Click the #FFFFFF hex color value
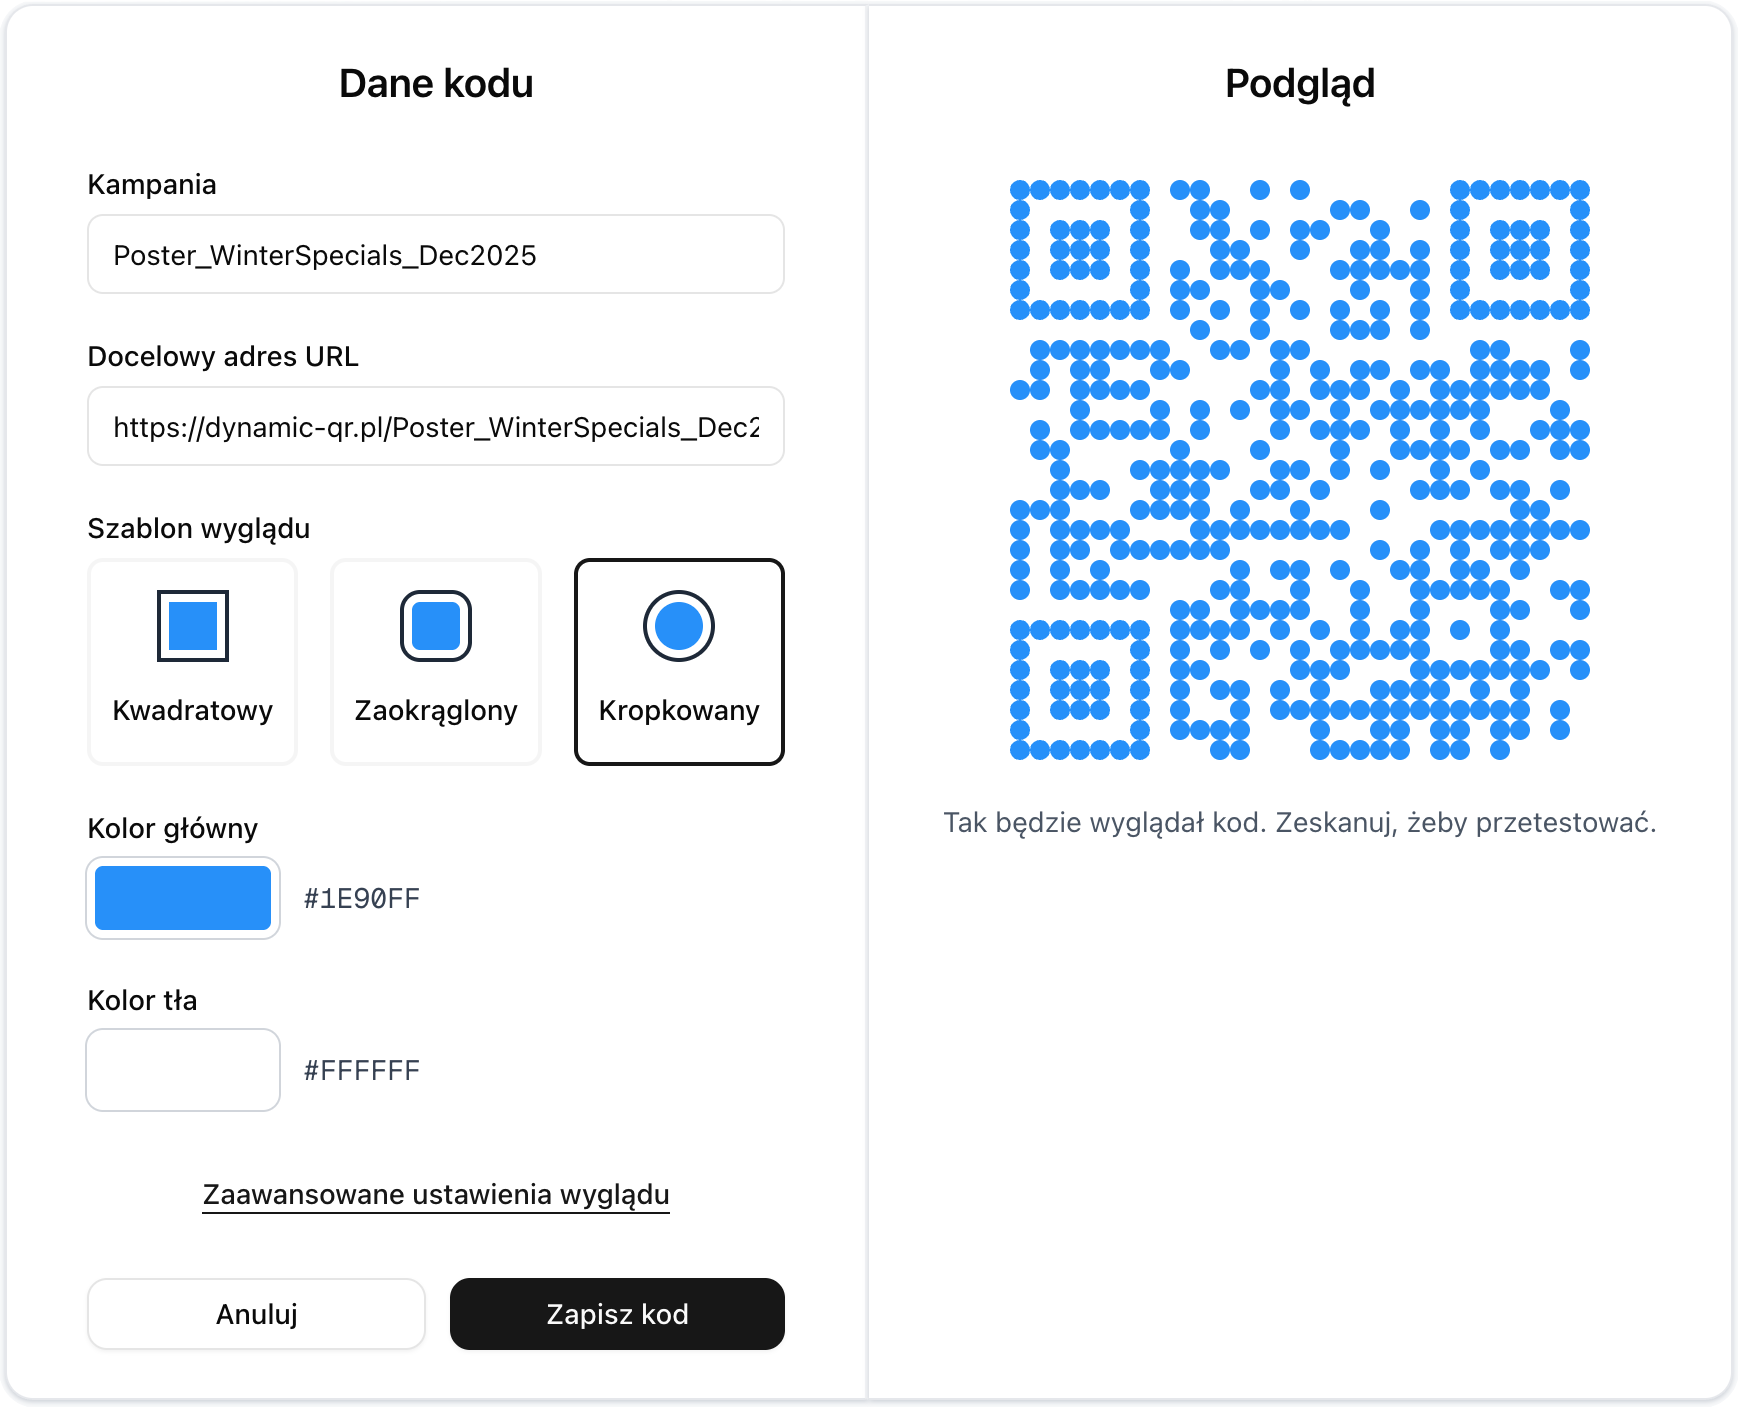Screen dimensions: 1738x1407 (362, 1070)
